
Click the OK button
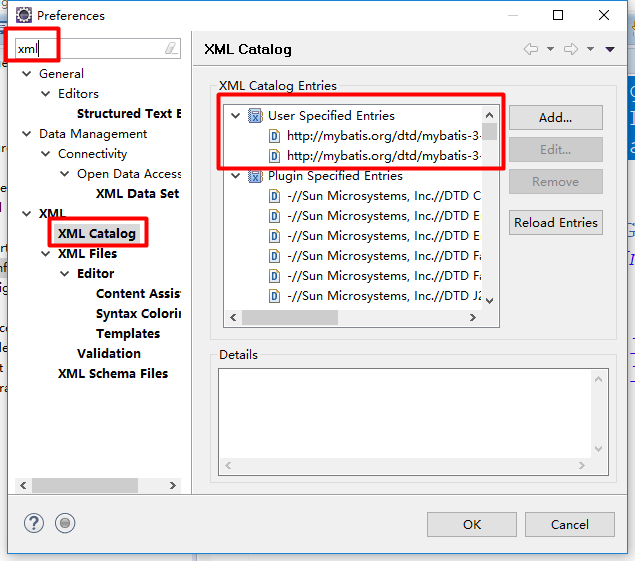472,525
